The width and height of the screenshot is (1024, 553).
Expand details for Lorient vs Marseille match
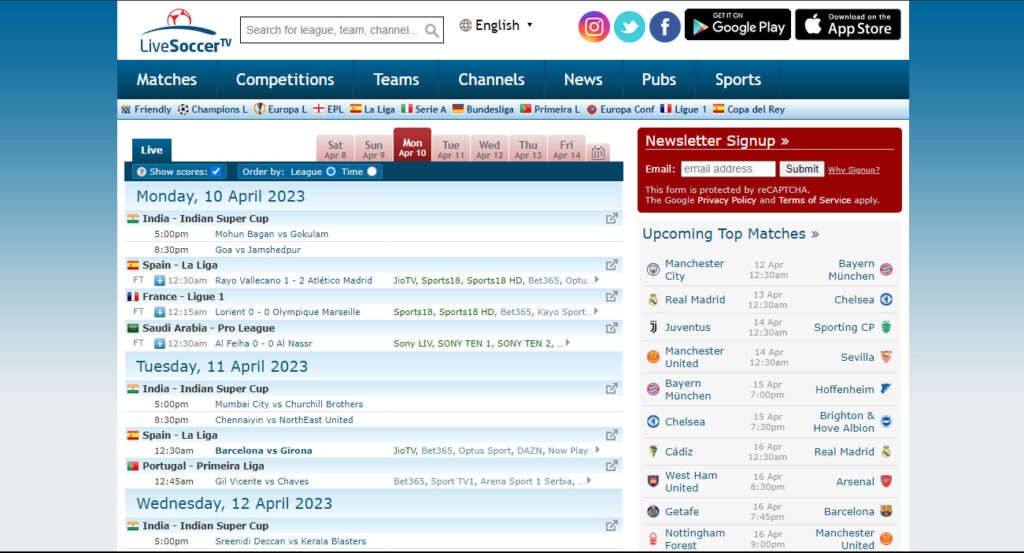pos(159,312)
